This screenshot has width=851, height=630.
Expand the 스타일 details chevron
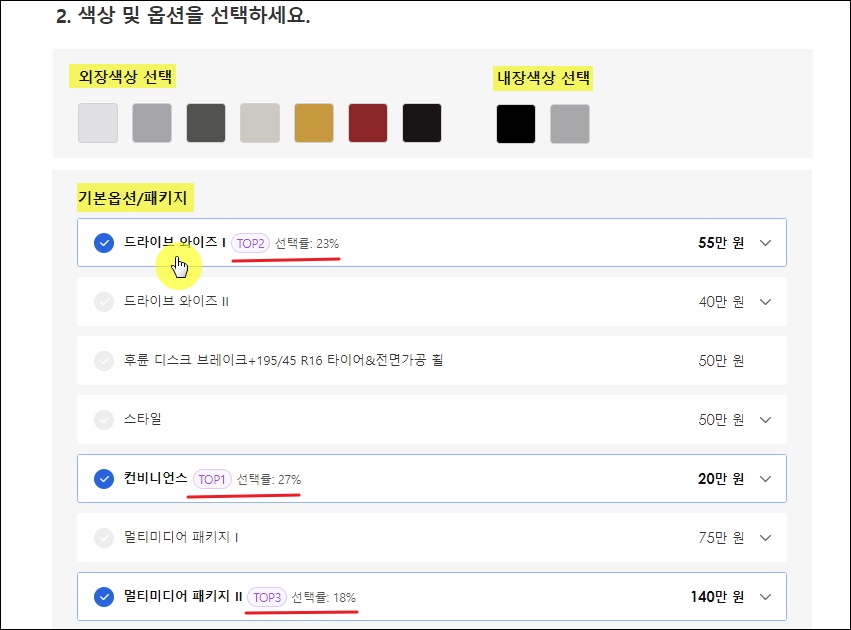click(765, 419)
